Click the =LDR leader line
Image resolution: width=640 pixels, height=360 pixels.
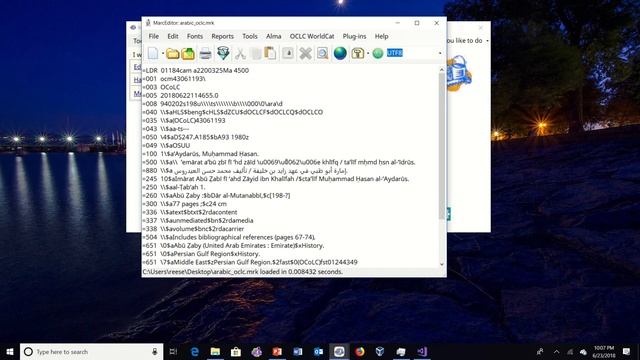point(196,70)
